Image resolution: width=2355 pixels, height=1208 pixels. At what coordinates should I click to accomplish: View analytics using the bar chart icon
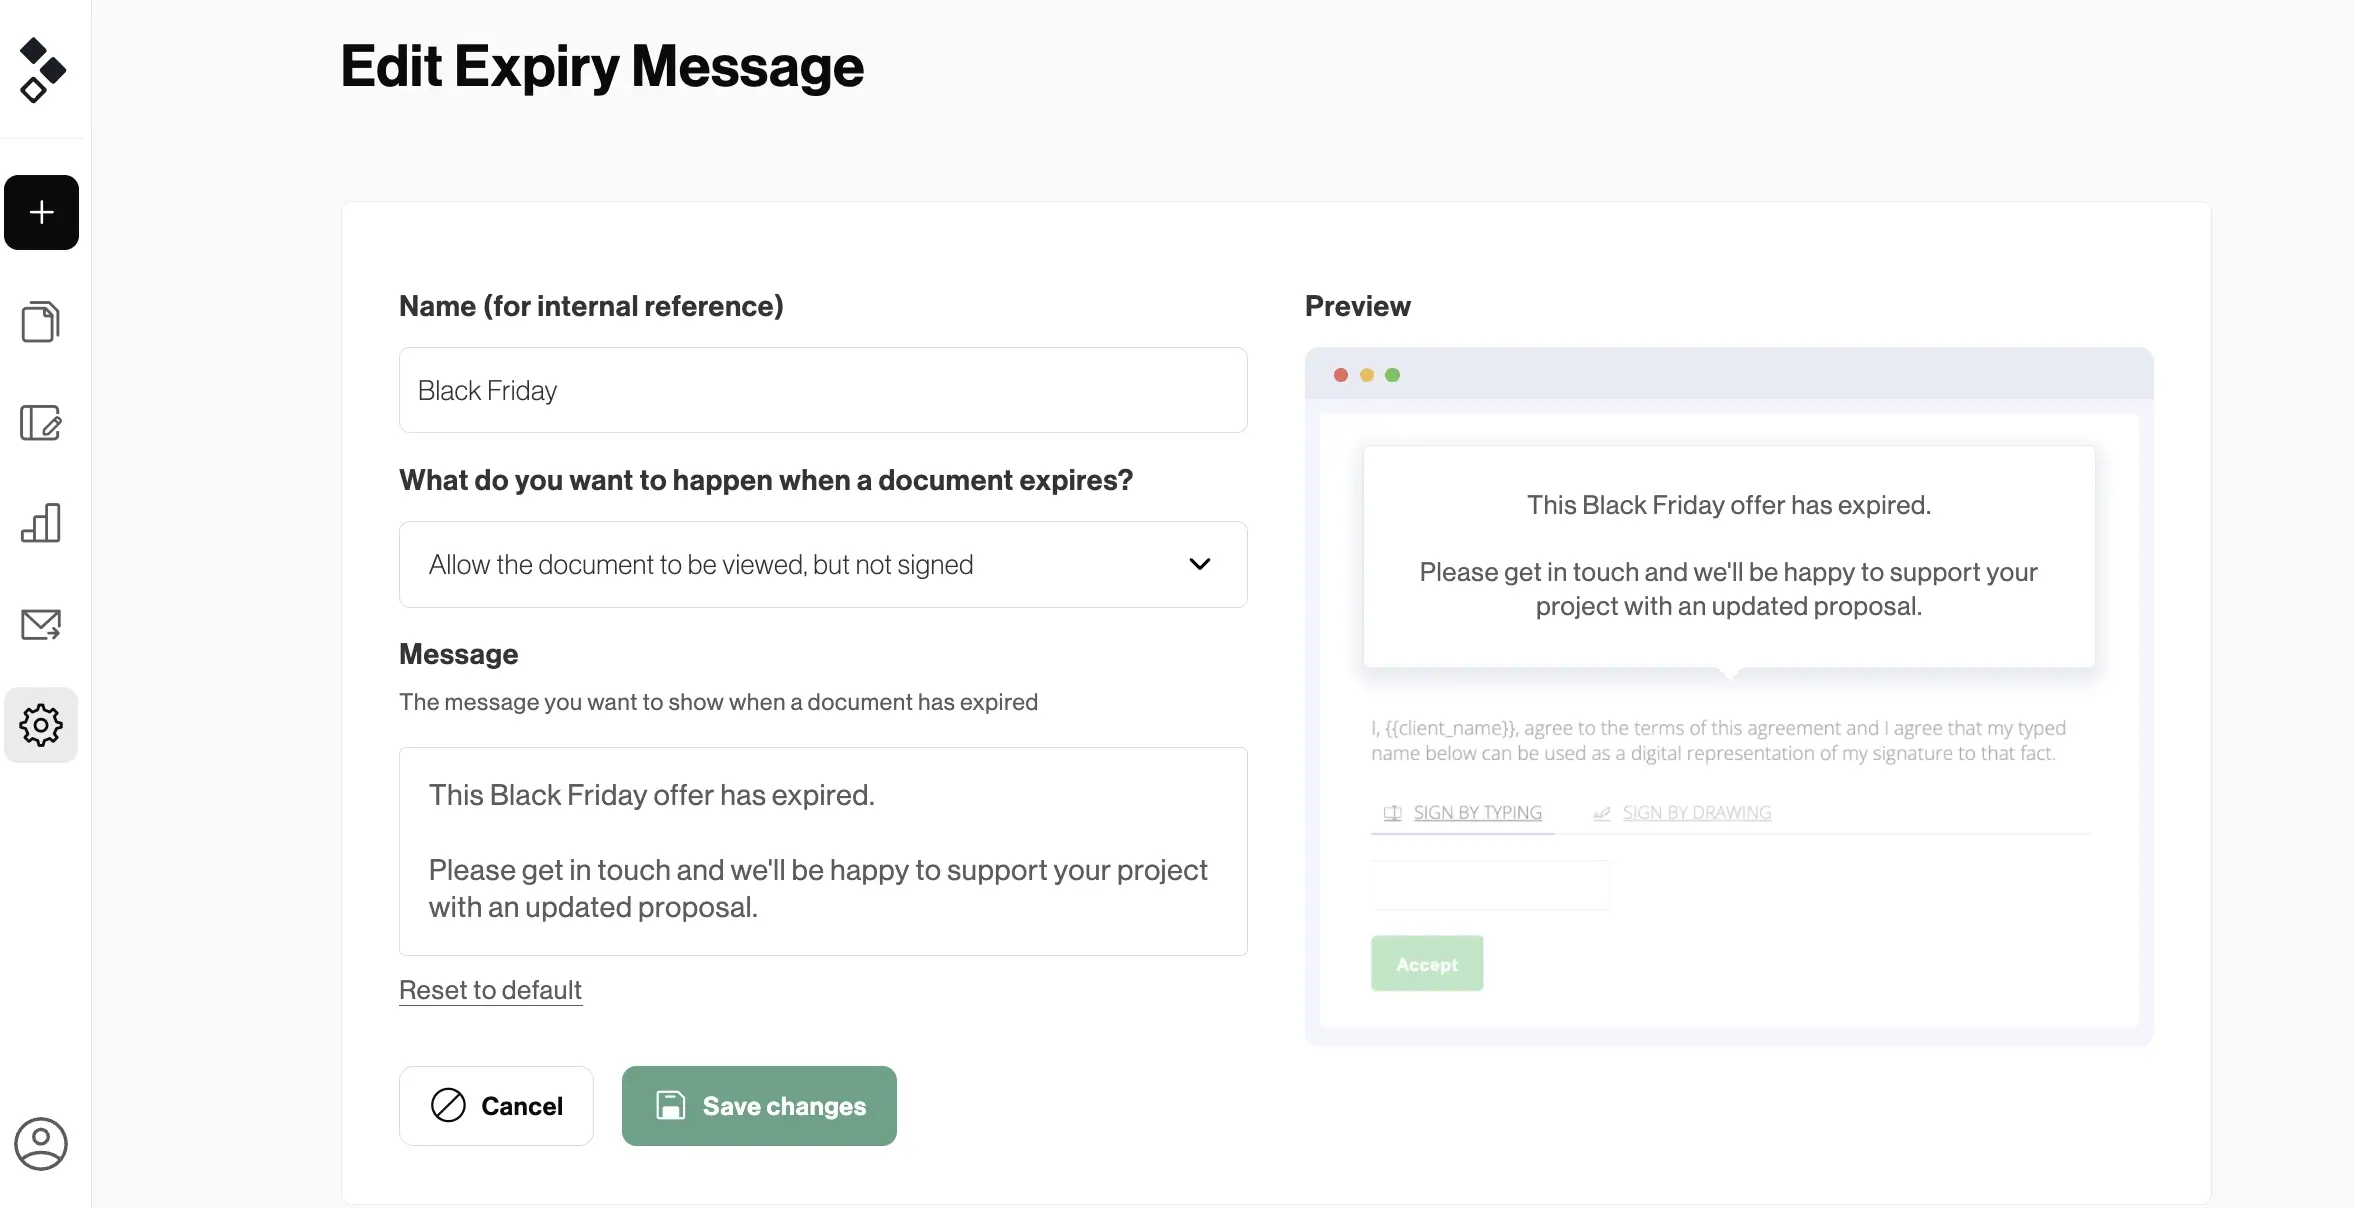(41, 523)
